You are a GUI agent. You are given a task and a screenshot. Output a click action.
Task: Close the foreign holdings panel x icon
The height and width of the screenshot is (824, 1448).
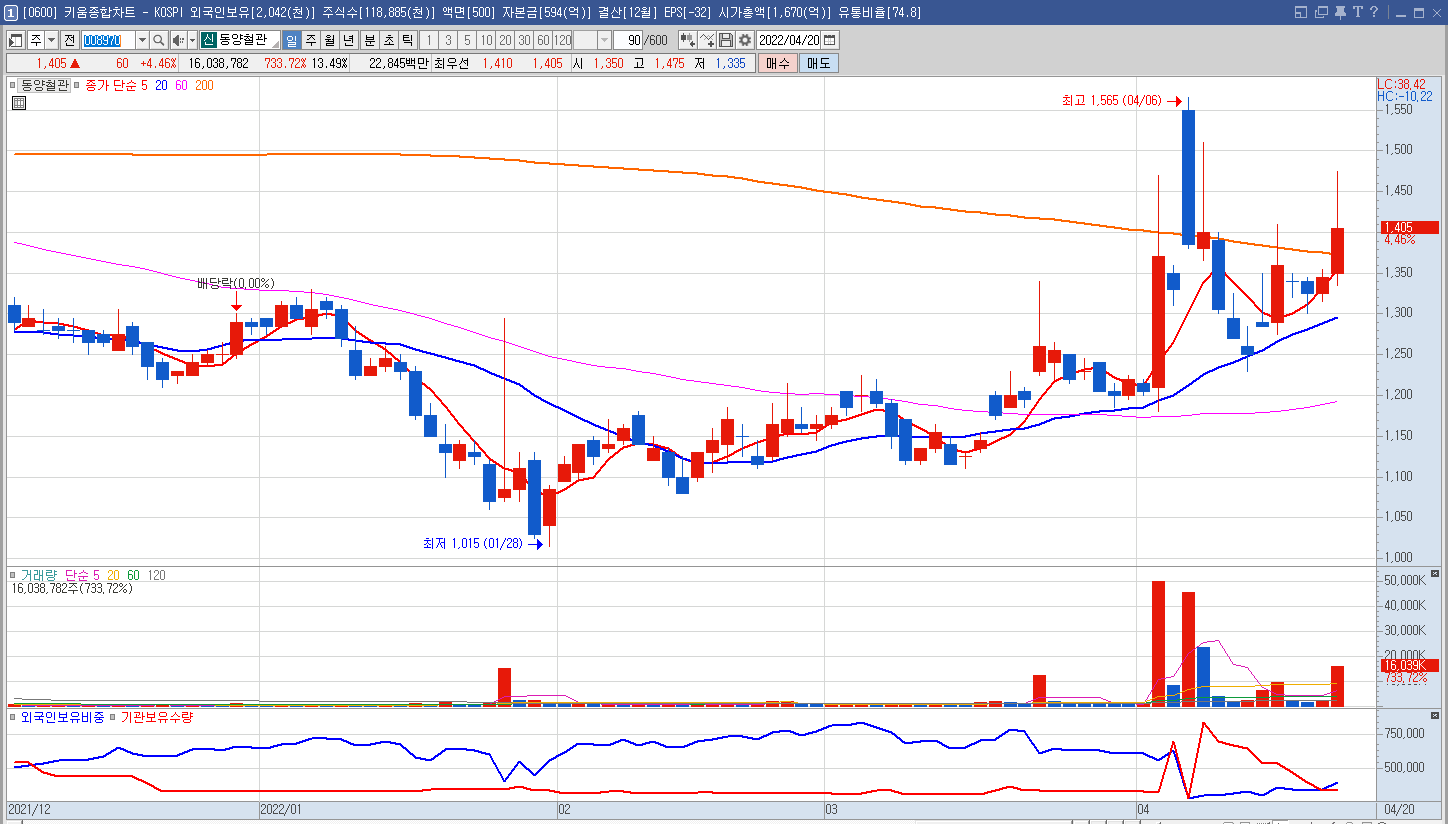[x=1436, y=716]
